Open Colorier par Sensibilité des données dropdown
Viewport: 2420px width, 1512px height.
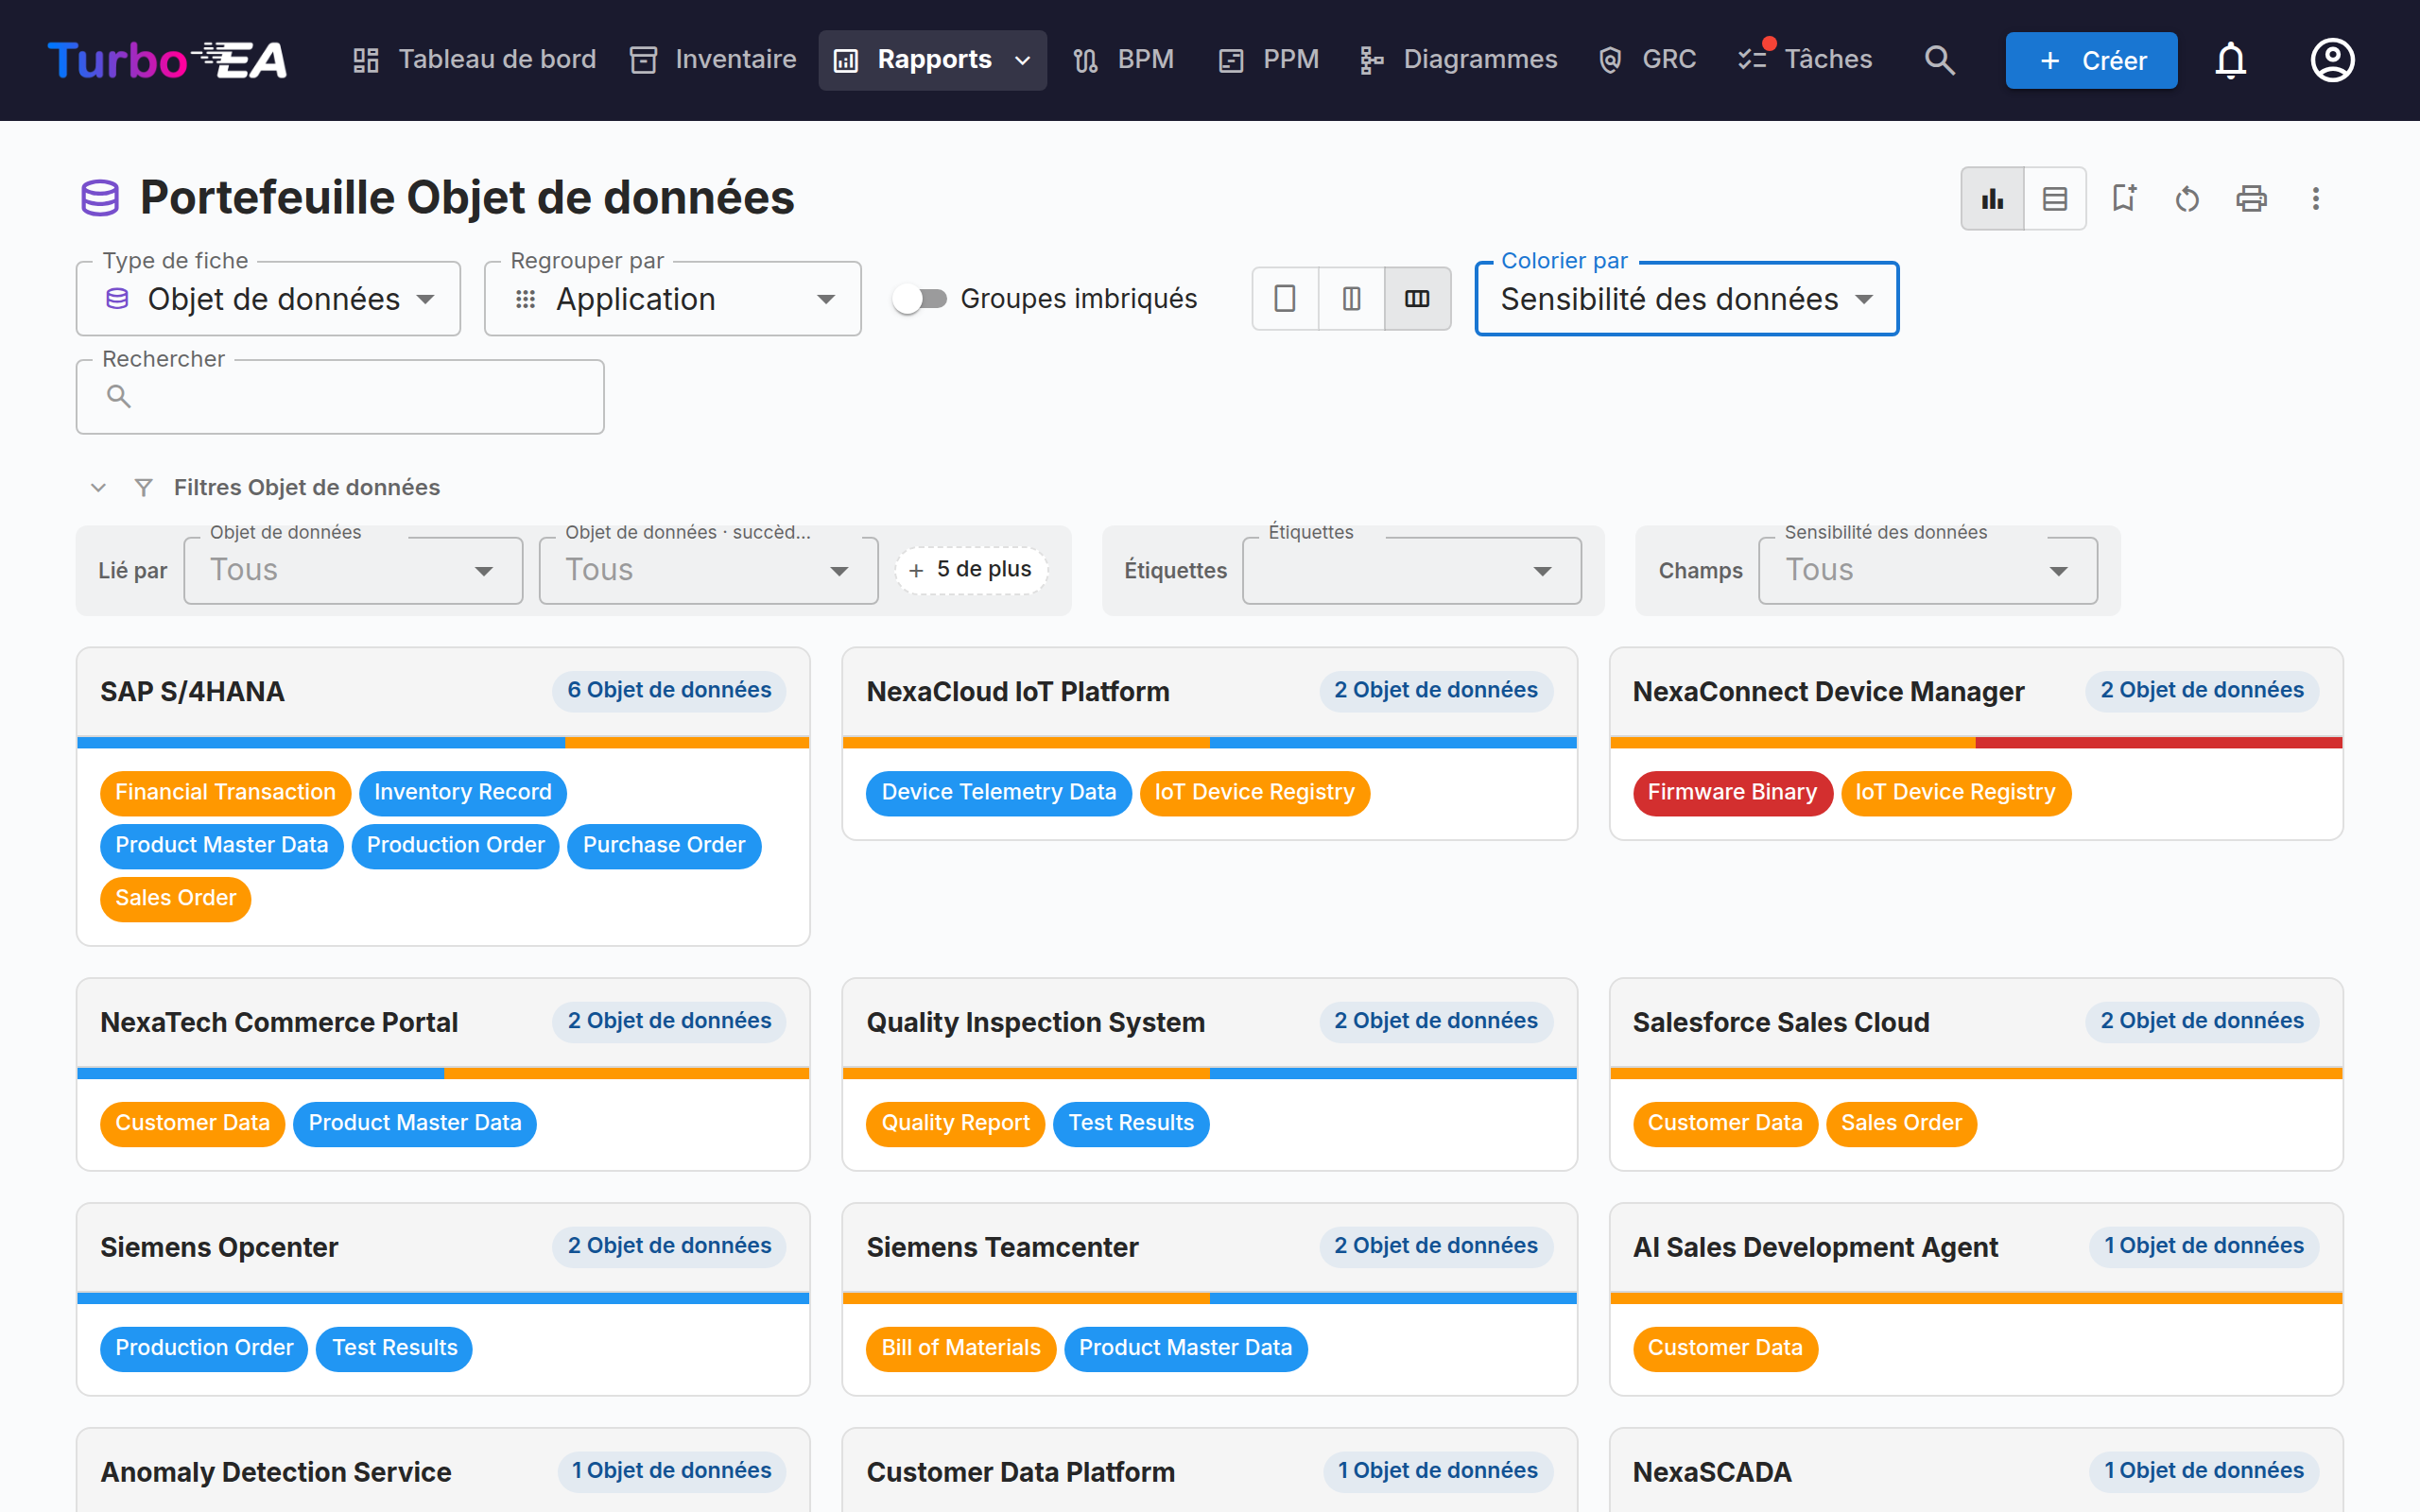coord(1686,299)
